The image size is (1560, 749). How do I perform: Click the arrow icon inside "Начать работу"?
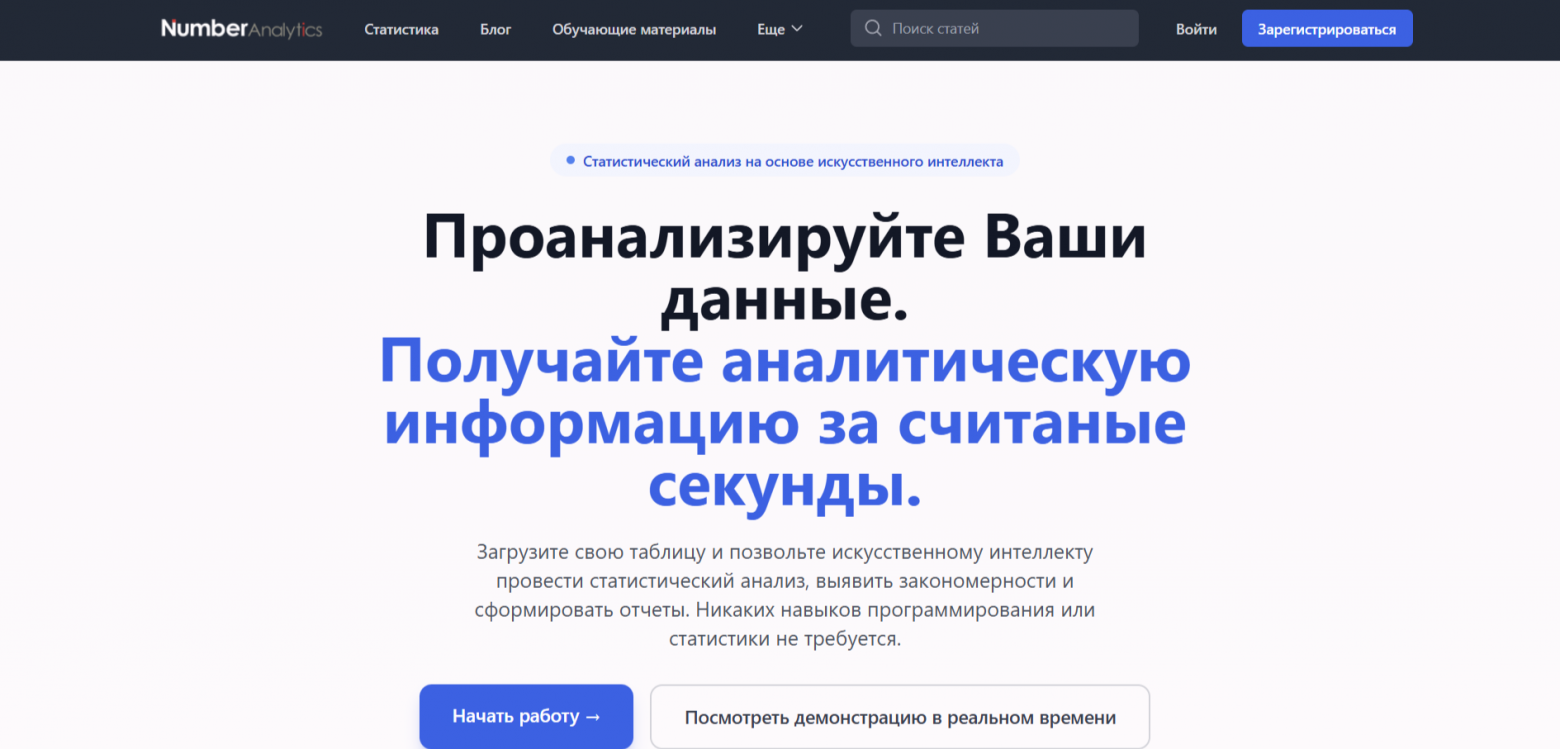pos(594,716)
